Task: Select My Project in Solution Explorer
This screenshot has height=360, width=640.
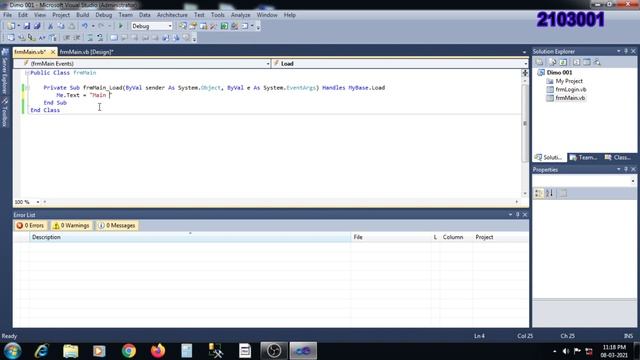Action: [569, 81]
